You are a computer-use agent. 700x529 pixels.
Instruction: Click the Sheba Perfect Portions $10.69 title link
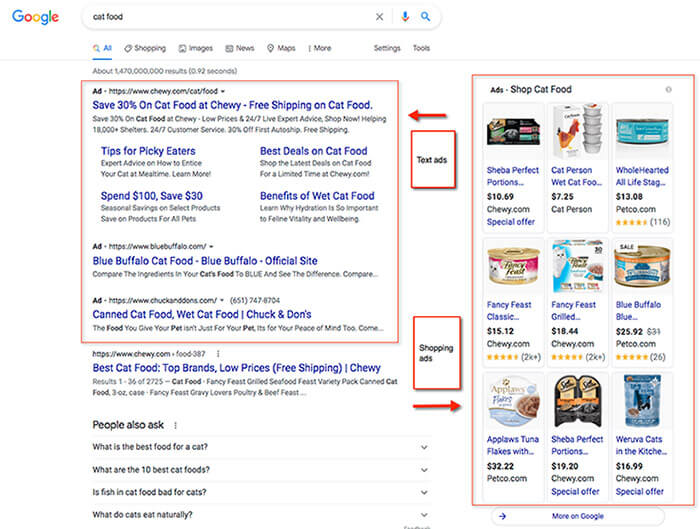point(513,176)
